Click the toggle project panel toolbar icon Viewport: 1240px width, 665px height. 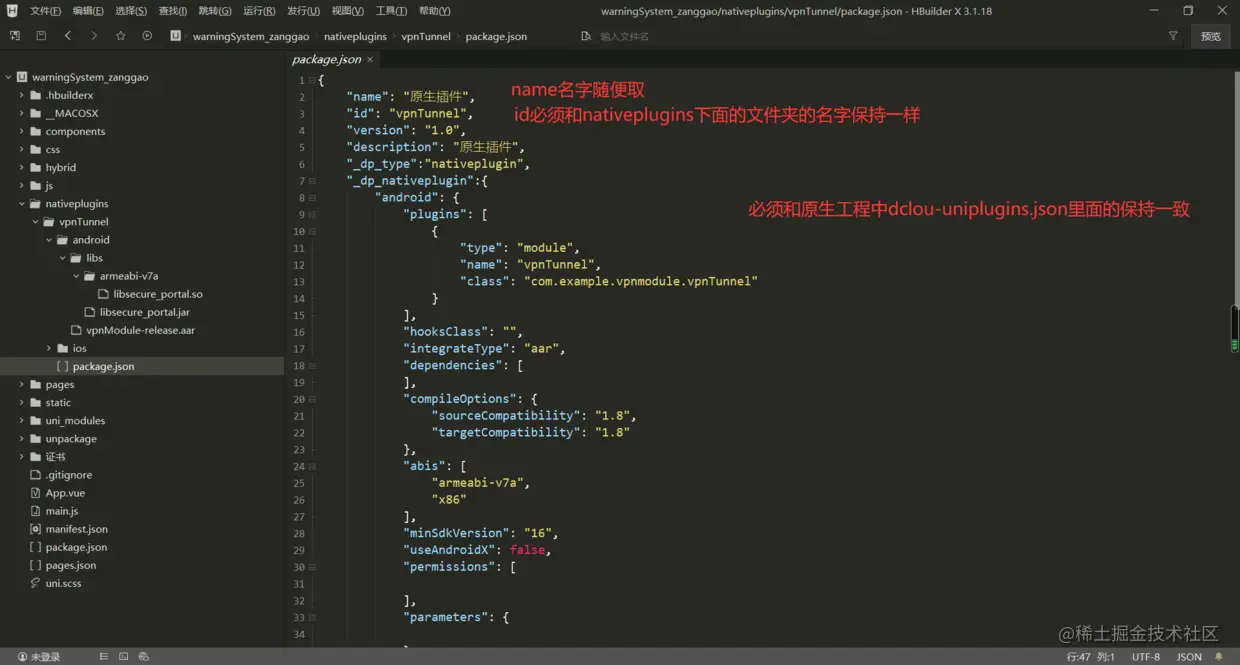tap(14, 36)
